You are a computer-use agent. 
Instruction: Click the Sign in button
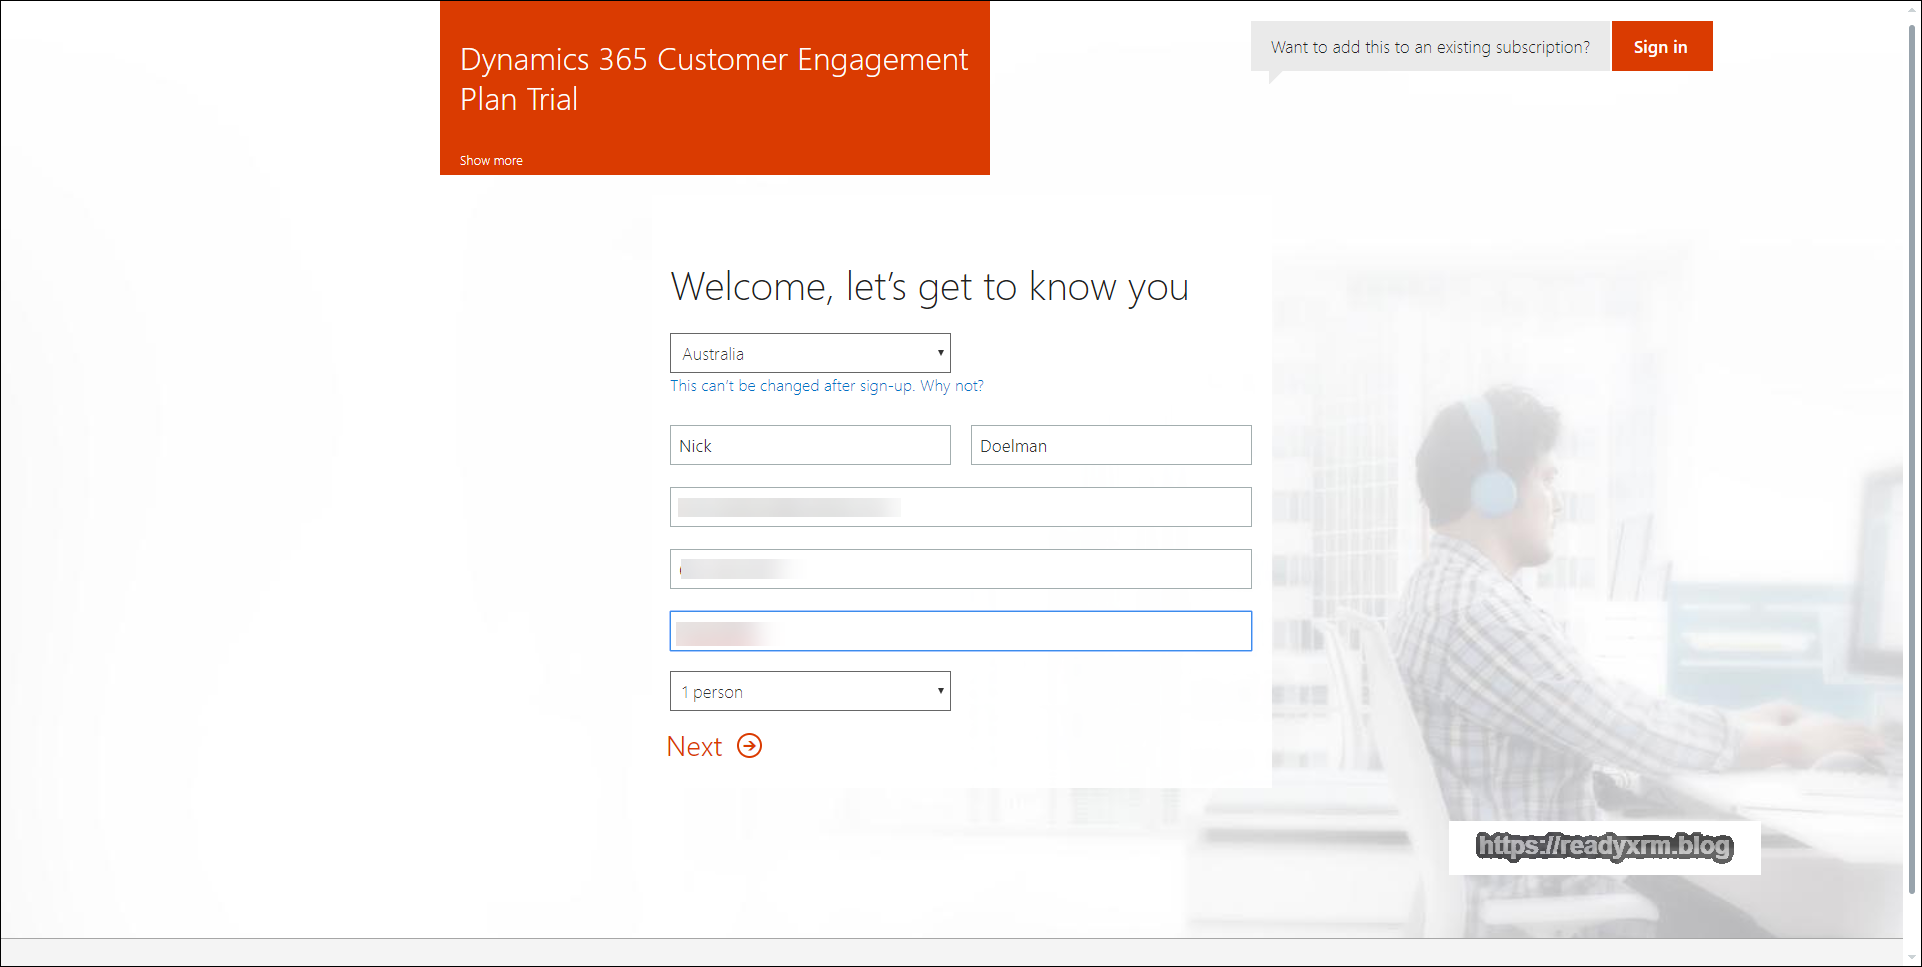pos(1660,47)
